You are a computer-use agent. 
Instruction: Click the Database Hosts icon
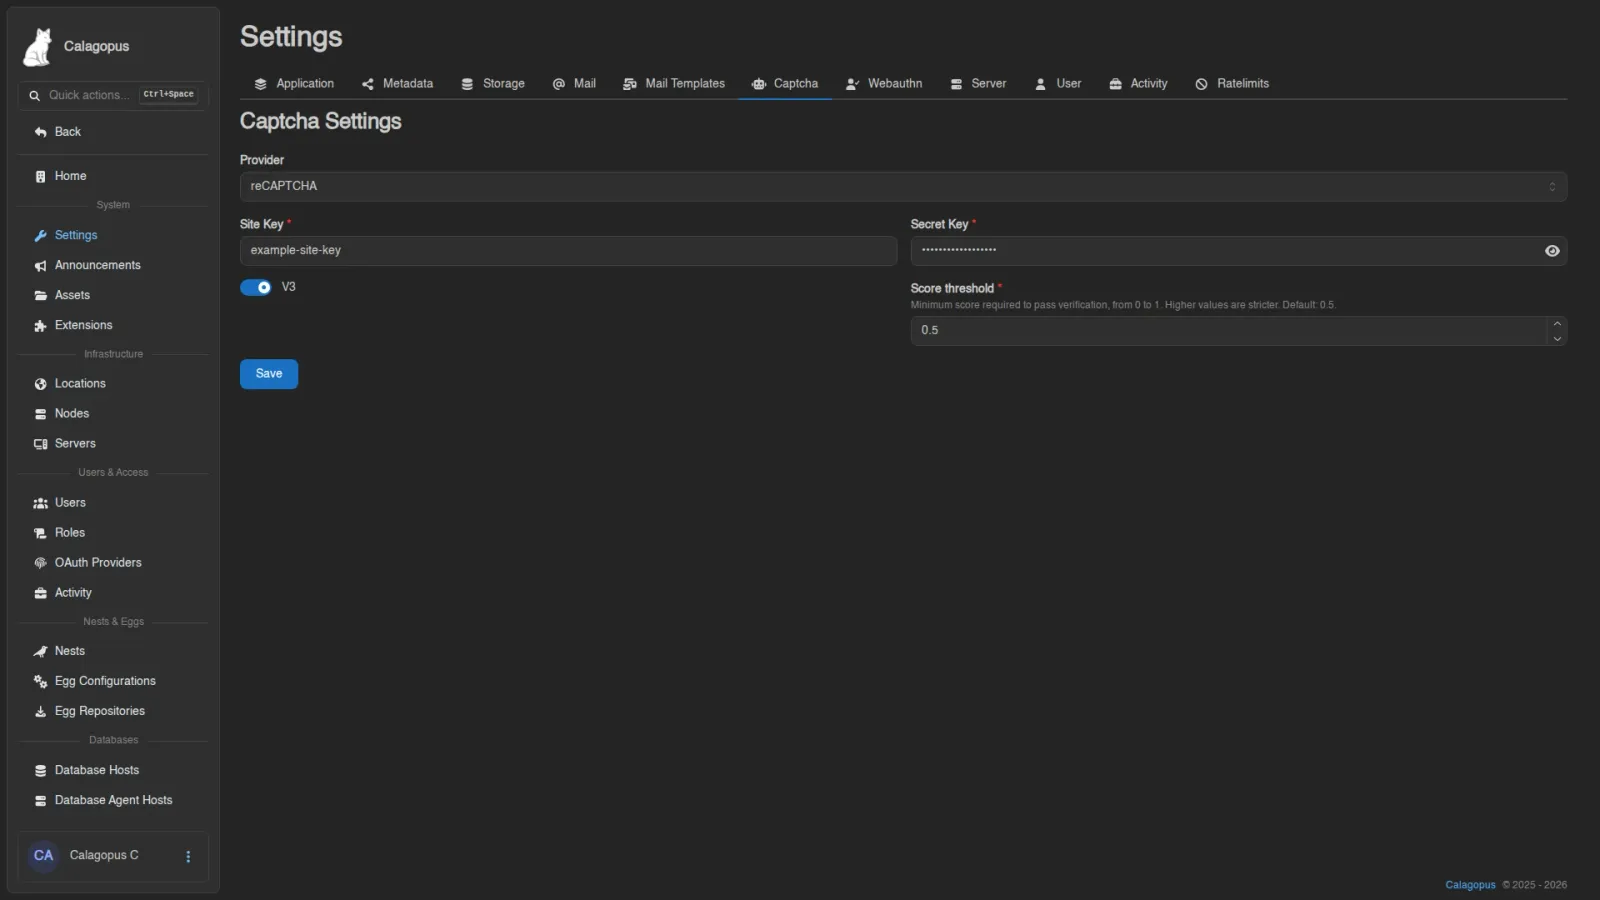coord(40,771)
